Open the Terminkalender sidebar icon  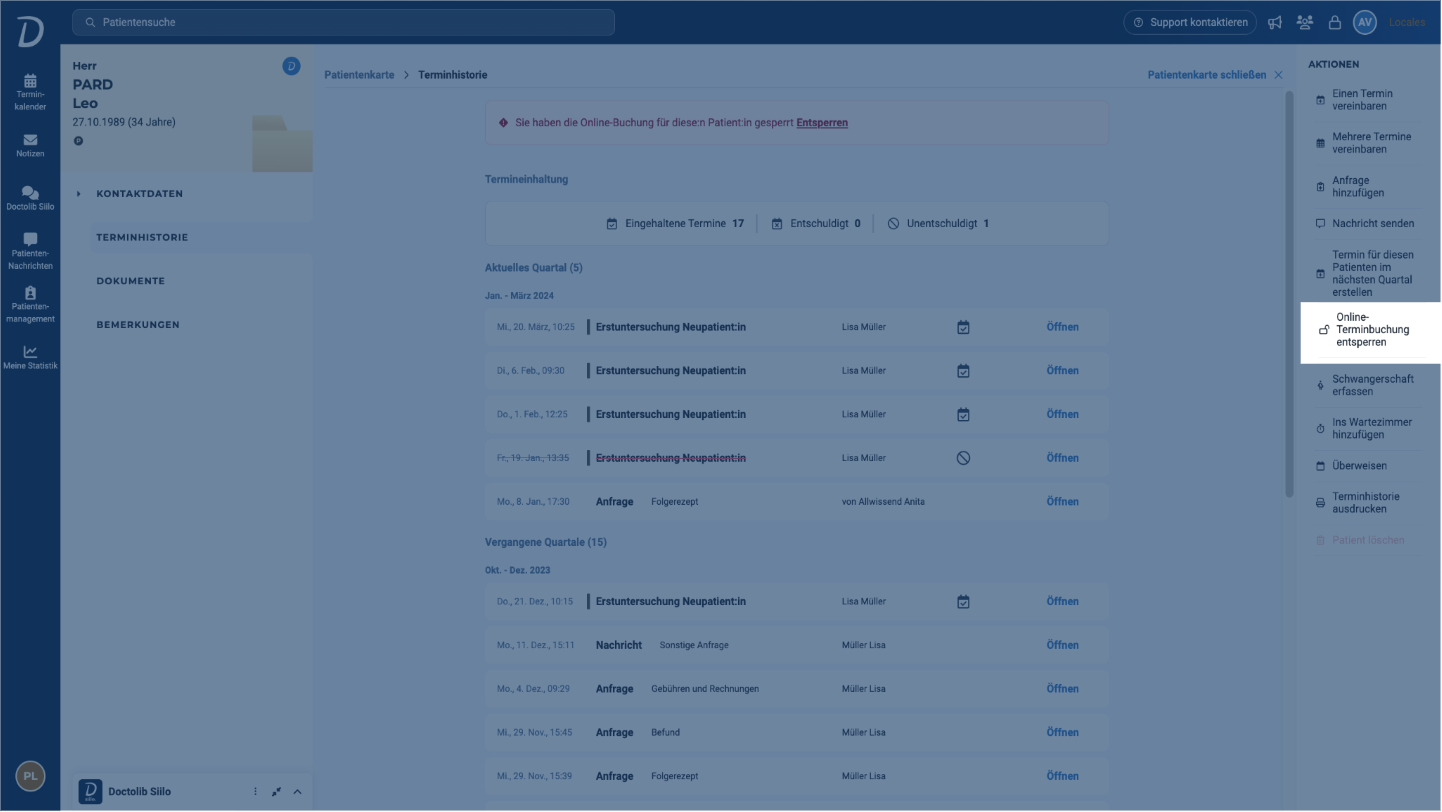pos(30,91)
